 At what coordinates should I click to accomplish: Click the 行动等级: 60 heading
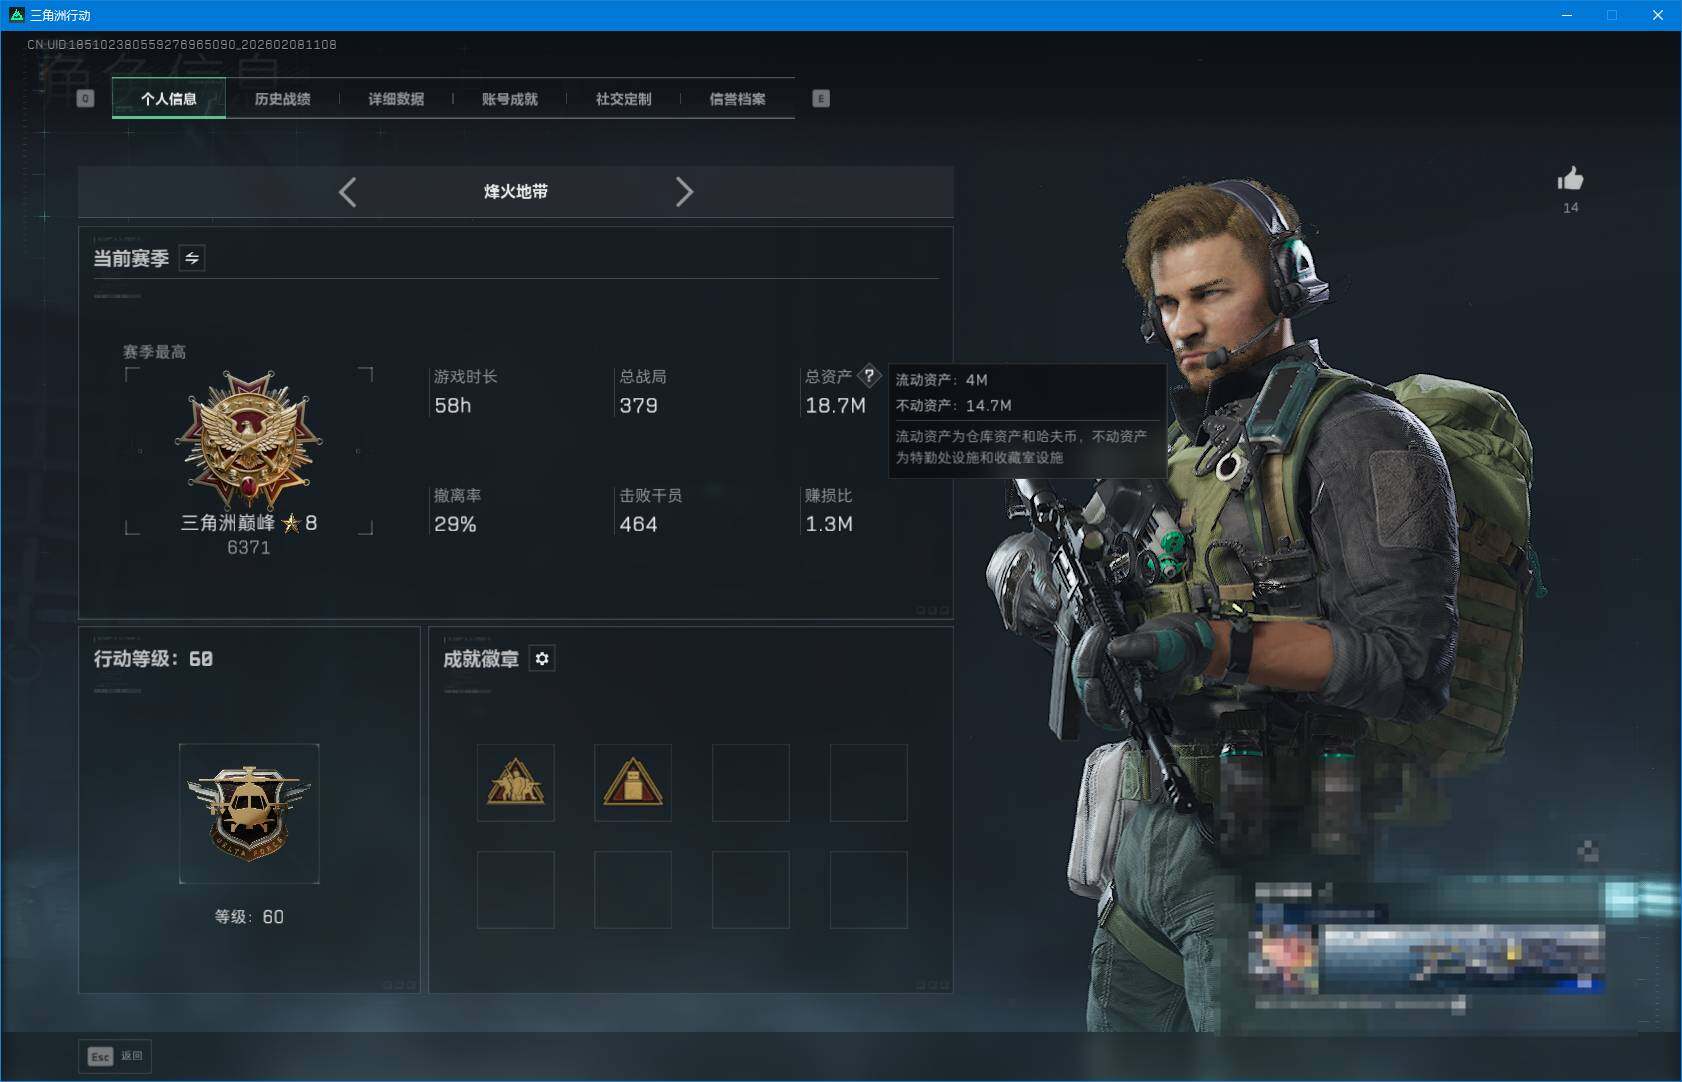[153, 658]
